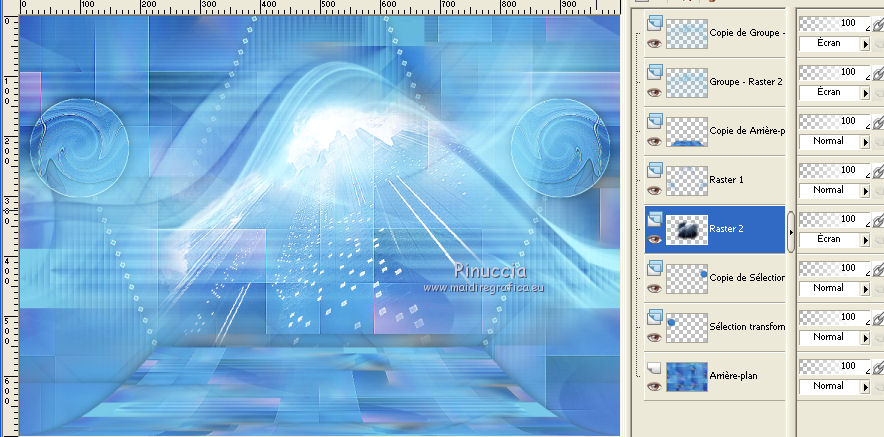The height and width of the screenshot is (437, 884).
Task: Click layer type icon of Sélection transform layer
Action: 654,317
